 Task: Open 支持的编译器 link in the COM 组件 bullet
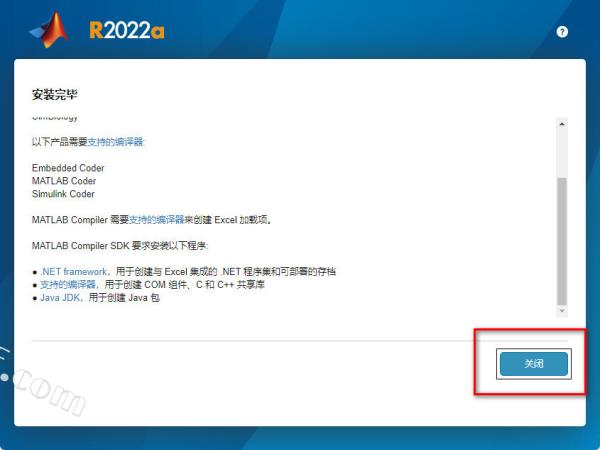click(62, 285)
